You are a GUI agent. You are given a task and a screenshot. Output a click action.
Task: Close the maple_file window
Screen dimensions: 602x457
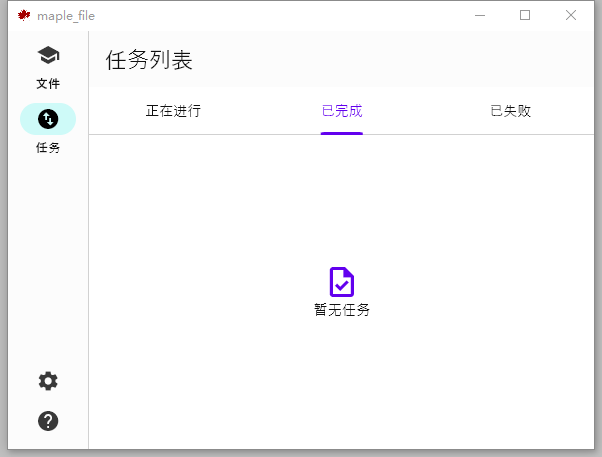coord(571,16)
